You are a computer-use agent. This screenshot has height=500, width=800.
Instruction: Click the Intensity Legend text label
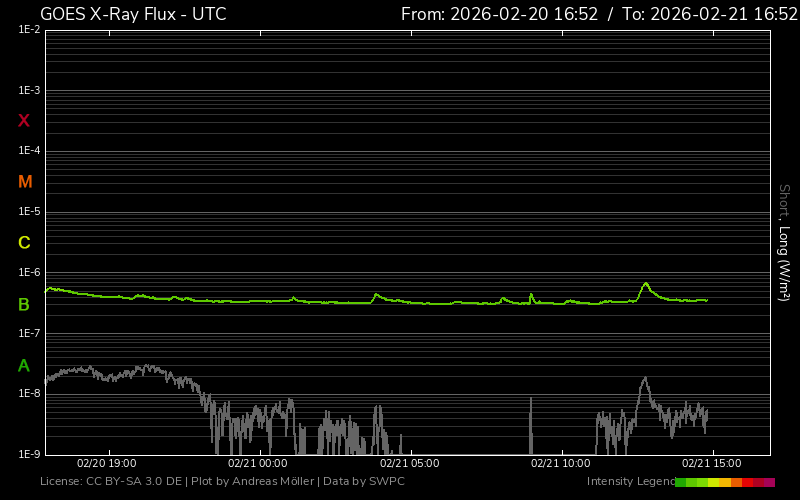point(630,482)
